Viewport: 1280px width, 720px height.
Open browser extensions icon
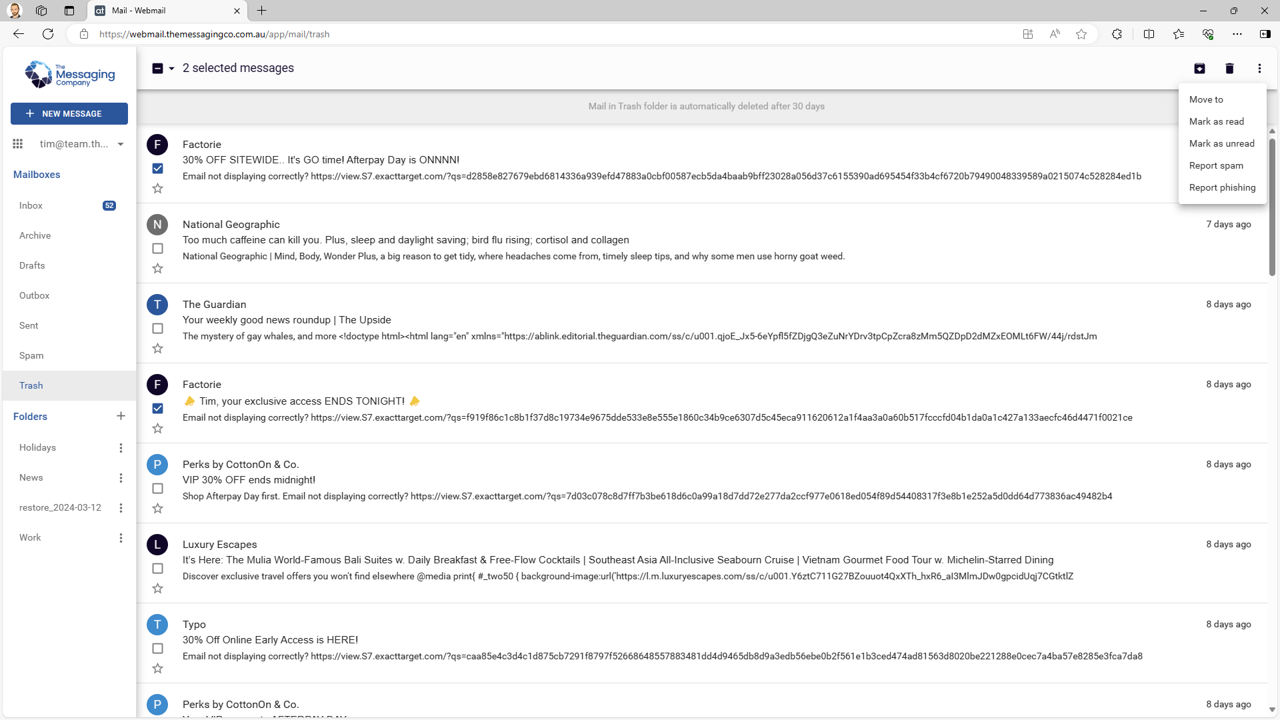pos(1117,34)
